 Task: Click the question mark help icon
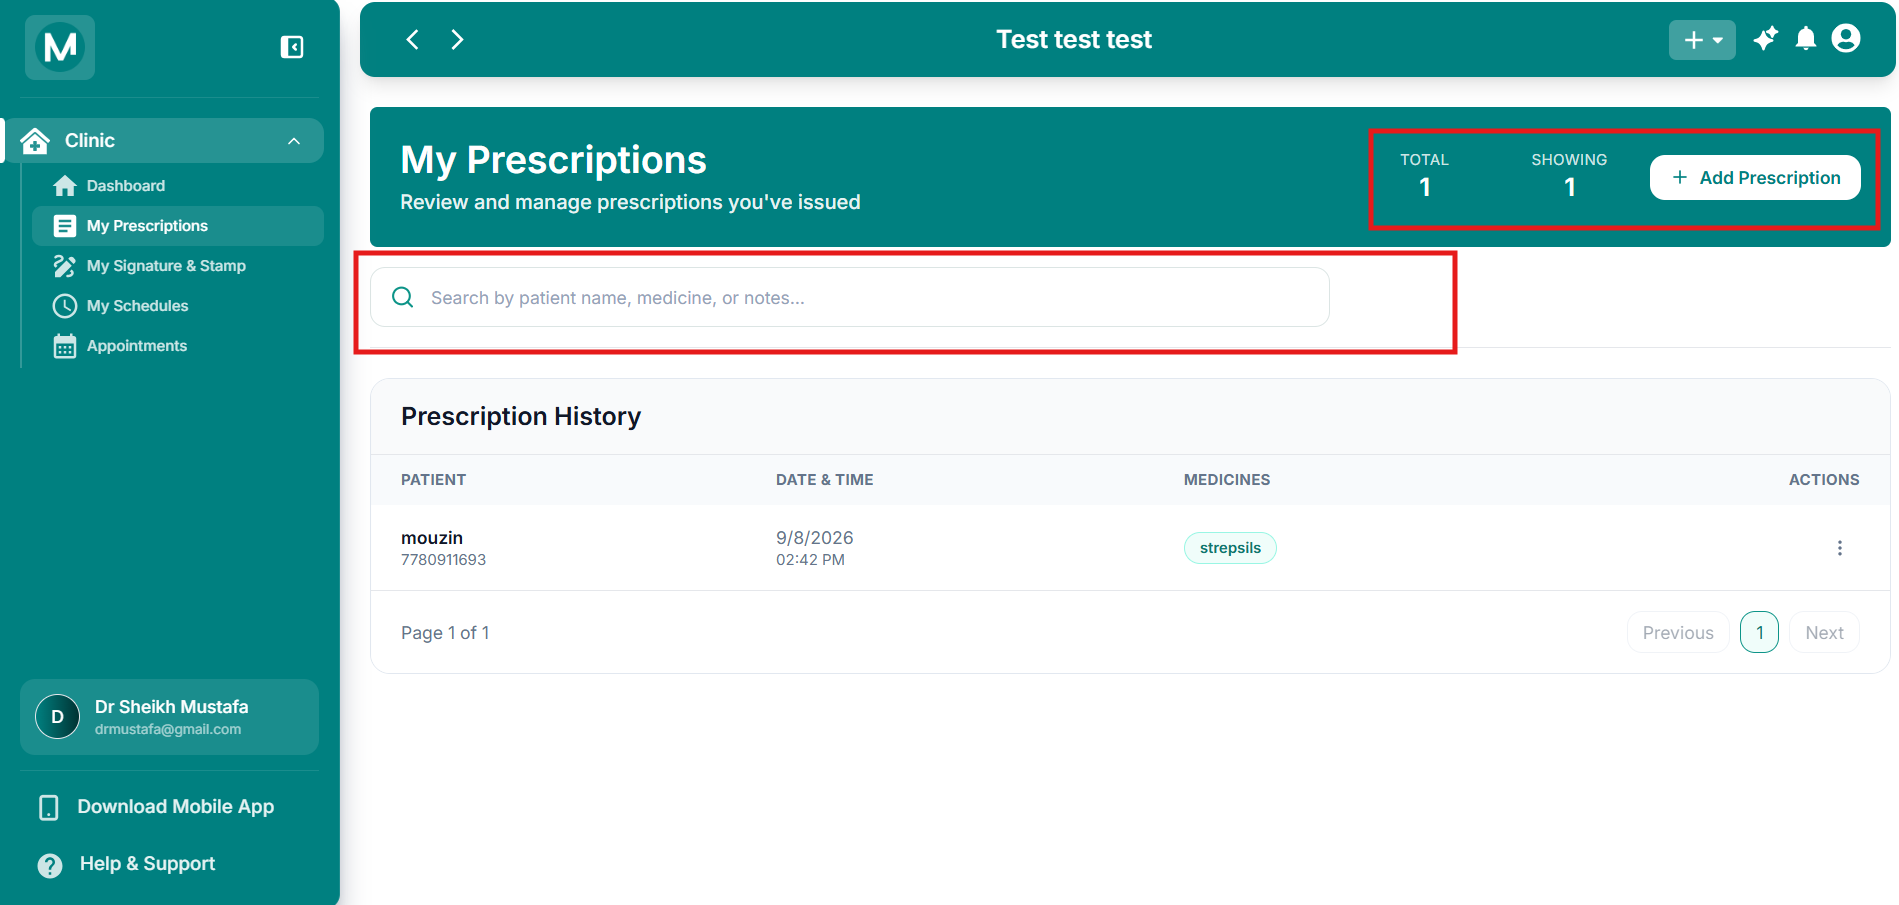(50, 865)
